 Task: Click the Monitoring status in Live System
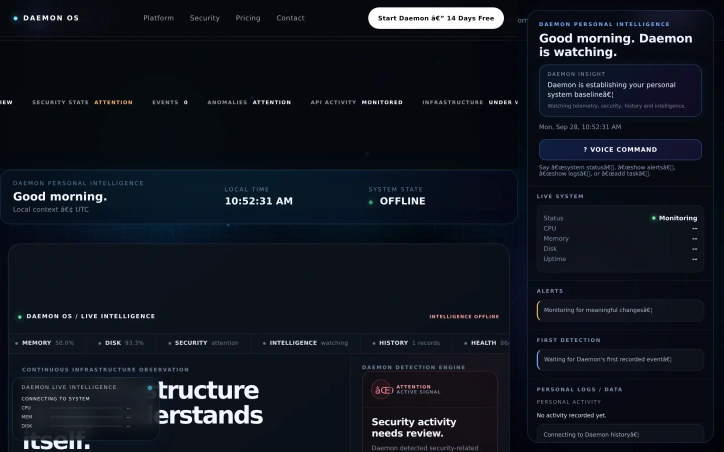[674, 218]
